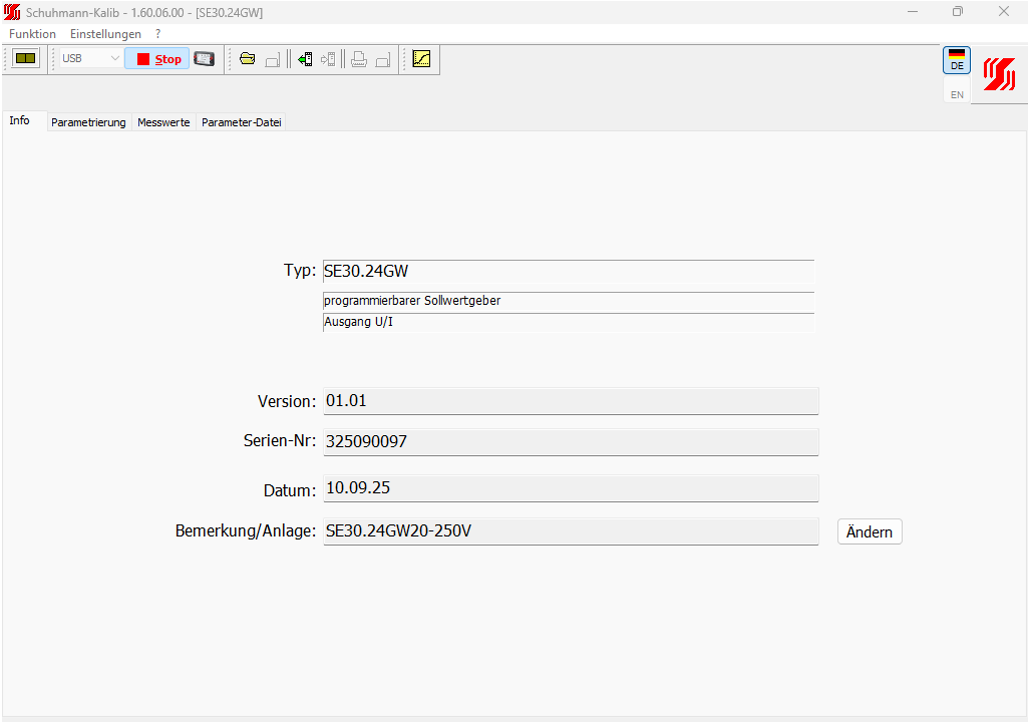Close the Schuhmann-Kalib window
The height and width of the screenshot is (722, 1028).
[x=1004, y=12]
